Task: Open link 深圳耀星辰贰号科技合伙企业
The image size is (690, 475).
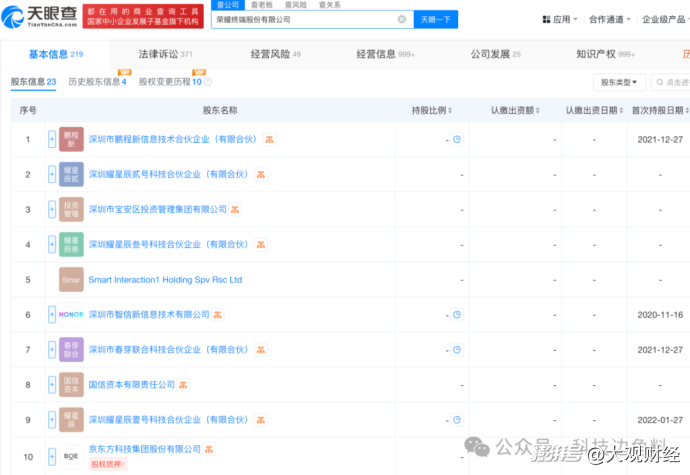Action: click(x=169, y=174)
